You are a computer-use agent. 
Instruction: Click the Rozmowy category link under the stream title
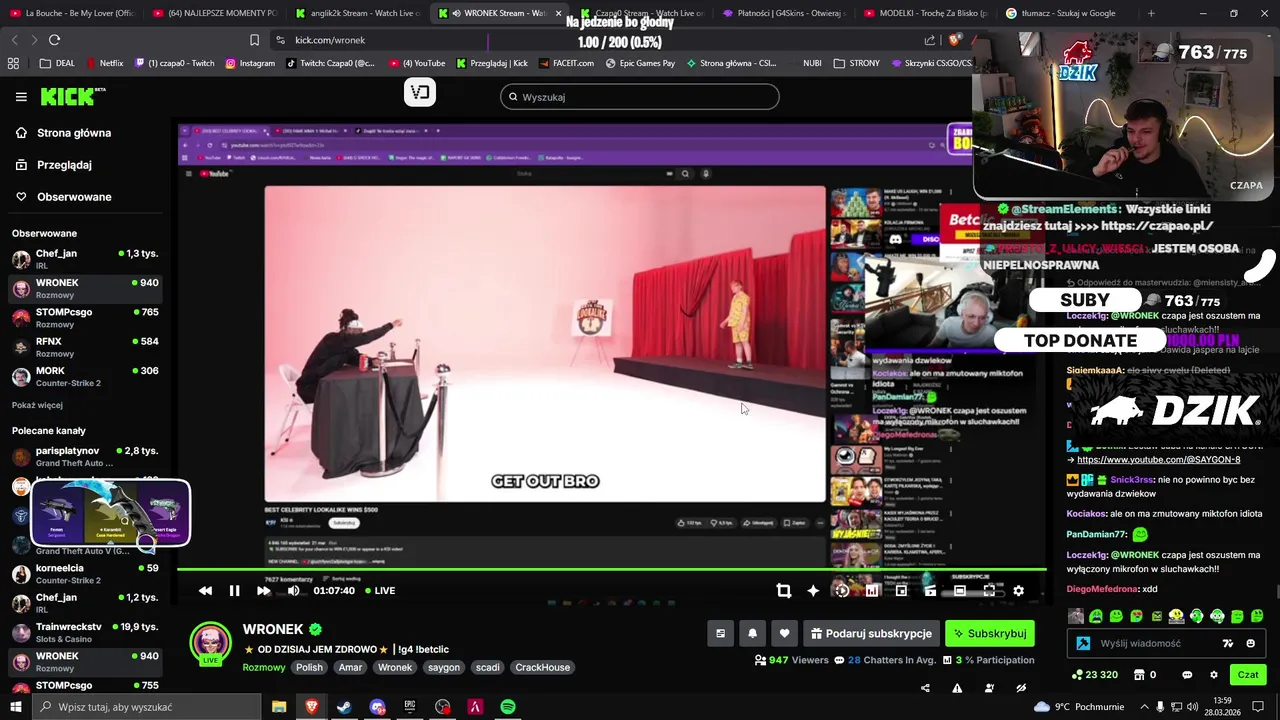click(264, 668)
